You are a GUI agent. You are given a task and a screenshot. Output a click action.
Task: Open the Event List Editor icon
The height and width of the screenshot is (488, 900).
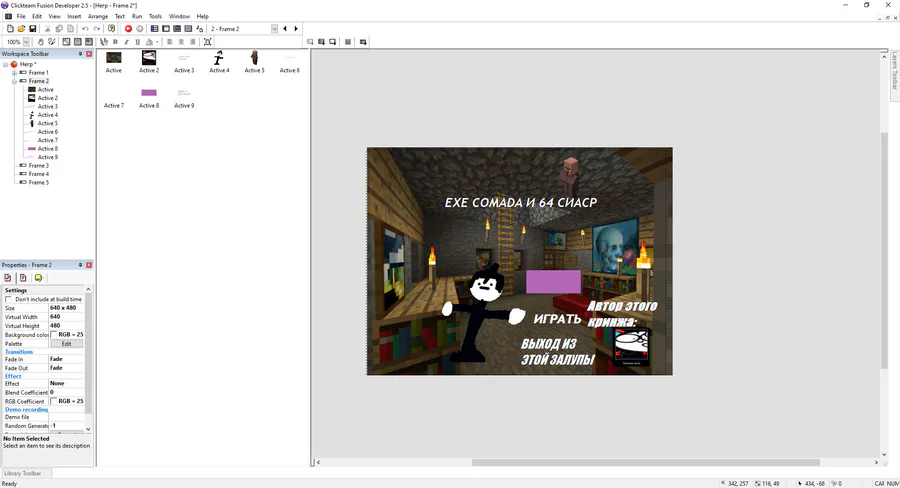tap(188, 29)
